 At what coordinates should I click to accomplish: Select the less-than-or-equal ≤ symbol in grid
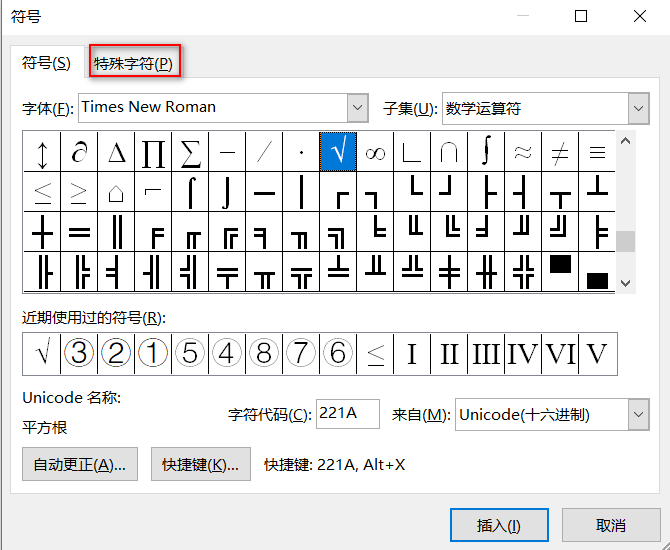click(x=42, y=192)
